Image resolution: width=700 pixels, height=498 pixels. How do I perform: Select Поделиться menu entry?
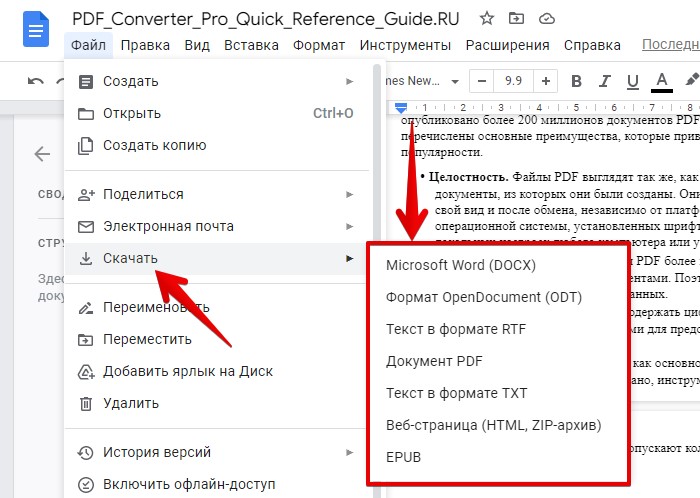click(x=216, y=195)
